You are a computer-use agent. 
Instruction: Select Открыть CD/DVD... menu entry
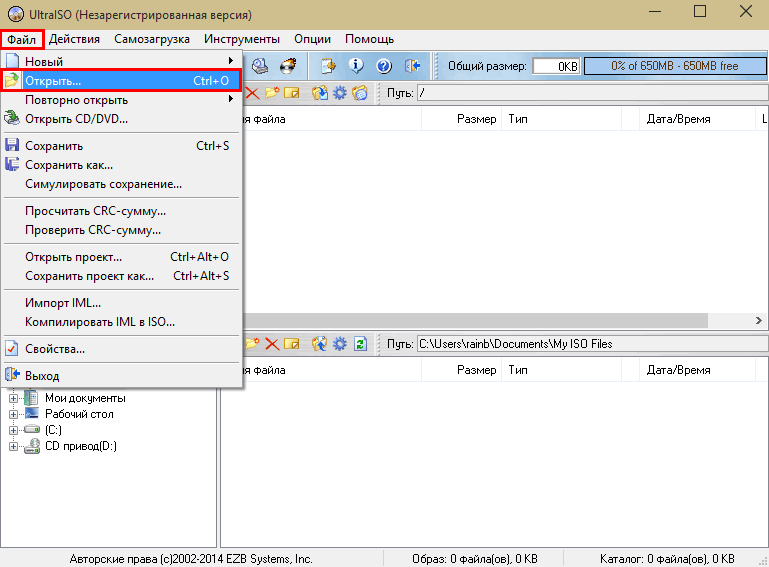121,119
